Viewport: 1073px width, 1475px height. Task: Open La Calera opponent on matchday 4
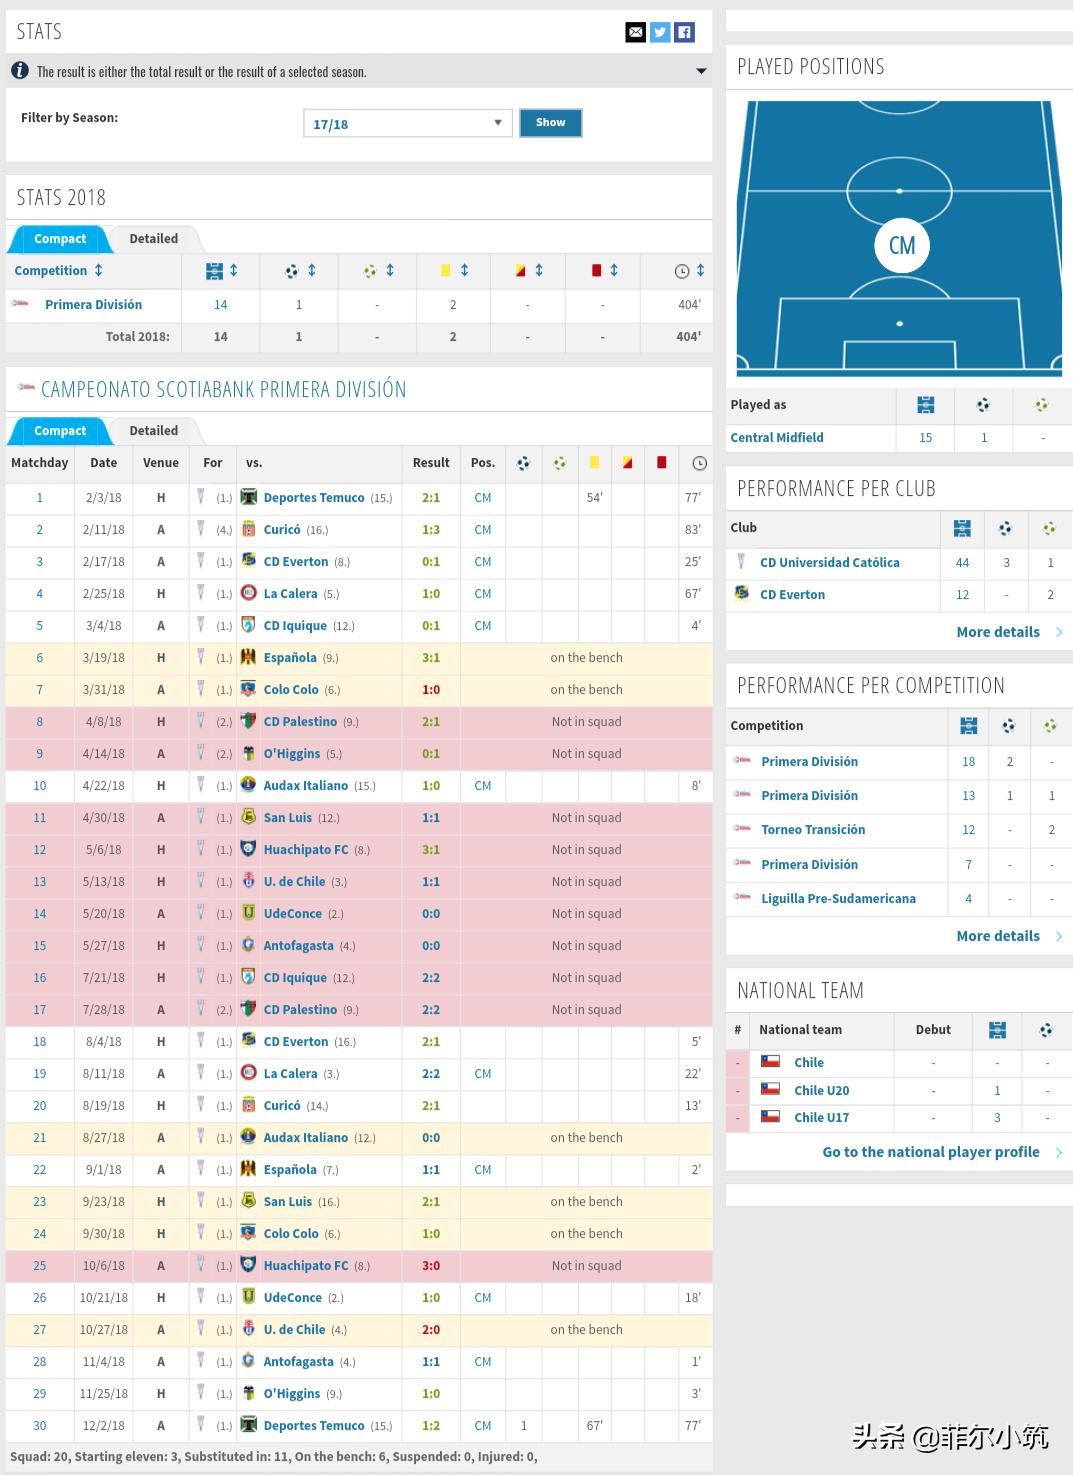point(290,593)
